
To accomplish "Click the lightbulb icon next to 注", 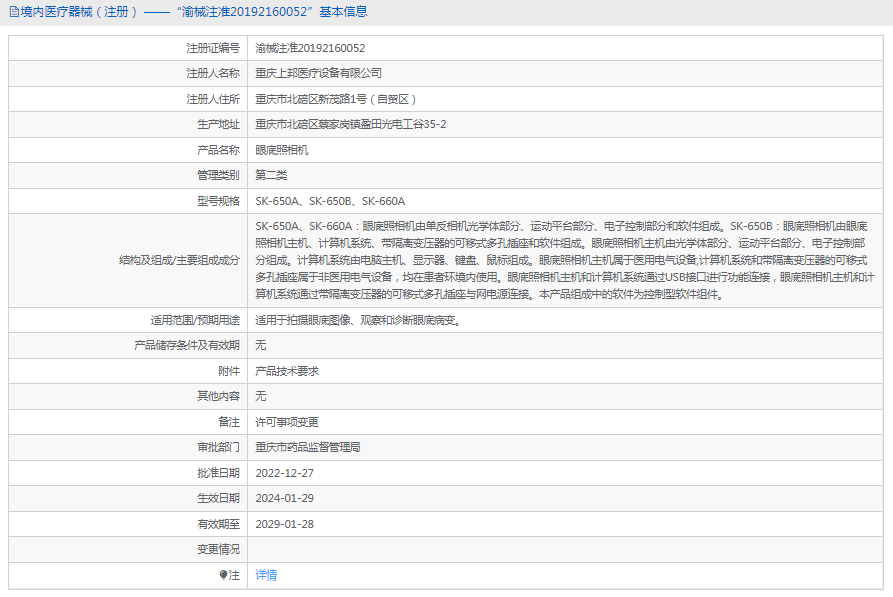I will [x=221, y=576].
